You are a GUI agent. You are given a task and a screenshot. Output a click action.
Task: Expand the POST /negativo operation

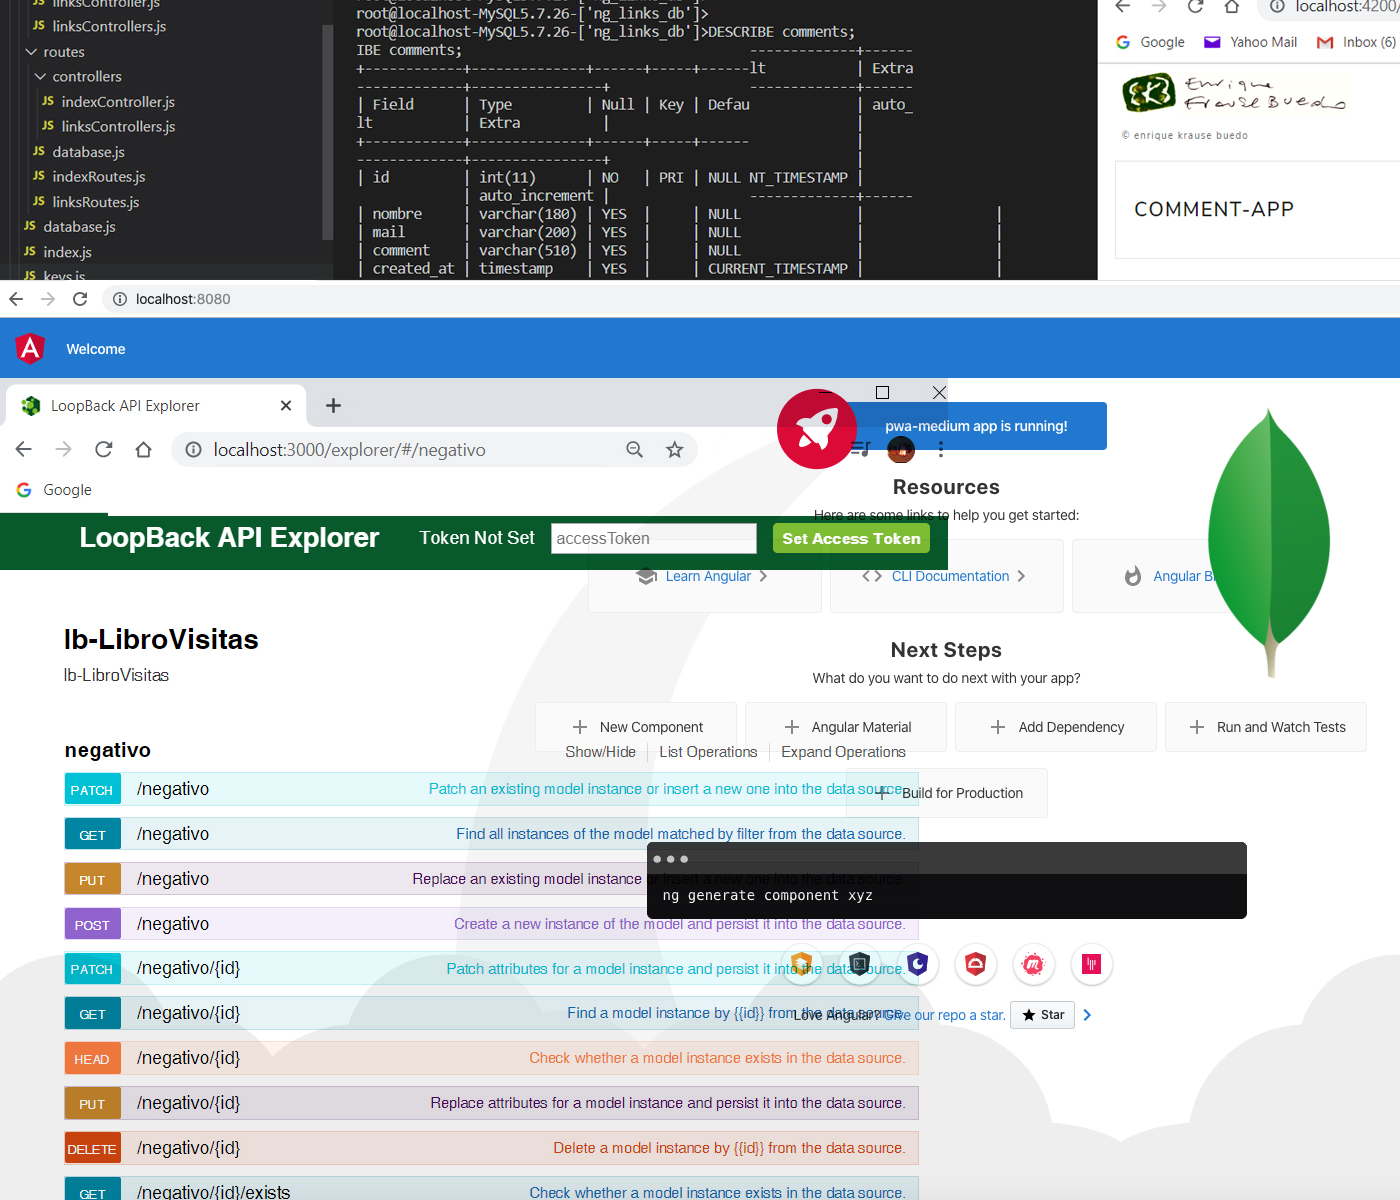(x=491, y=924)
